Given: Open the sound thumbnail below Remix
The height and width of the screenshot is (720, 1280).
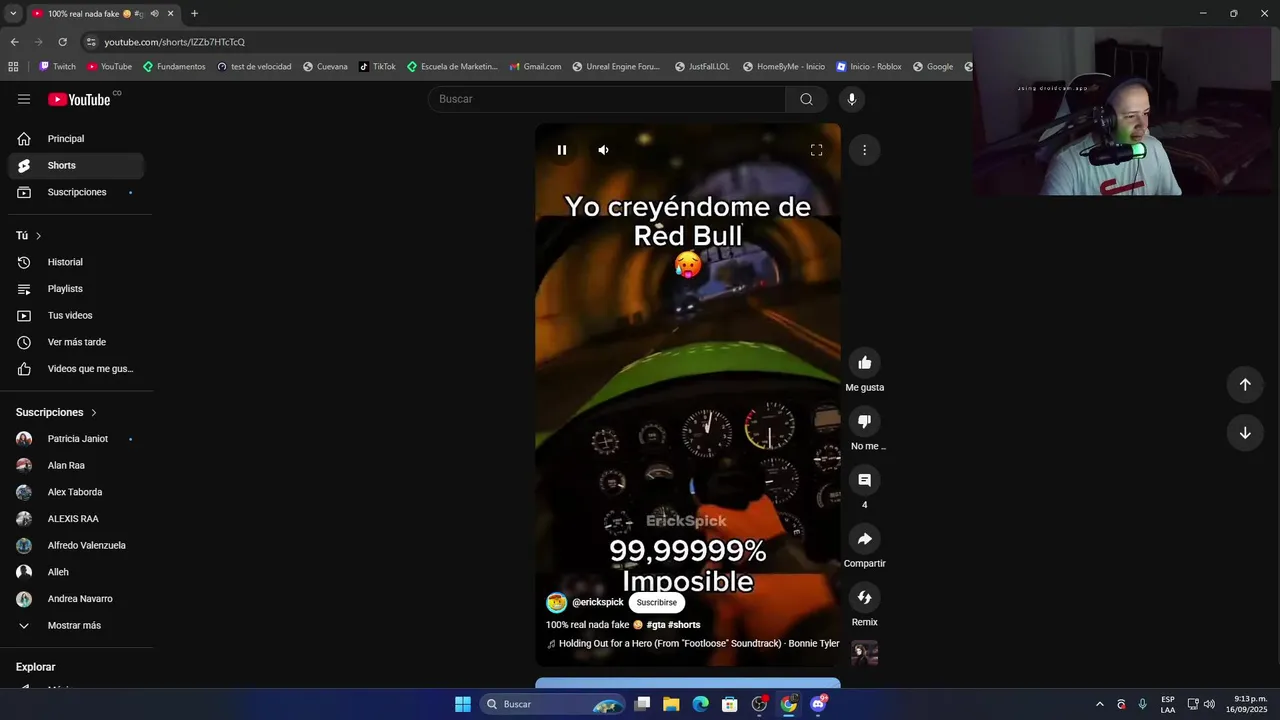Looking at the screenshot, I should coord(864,653).
